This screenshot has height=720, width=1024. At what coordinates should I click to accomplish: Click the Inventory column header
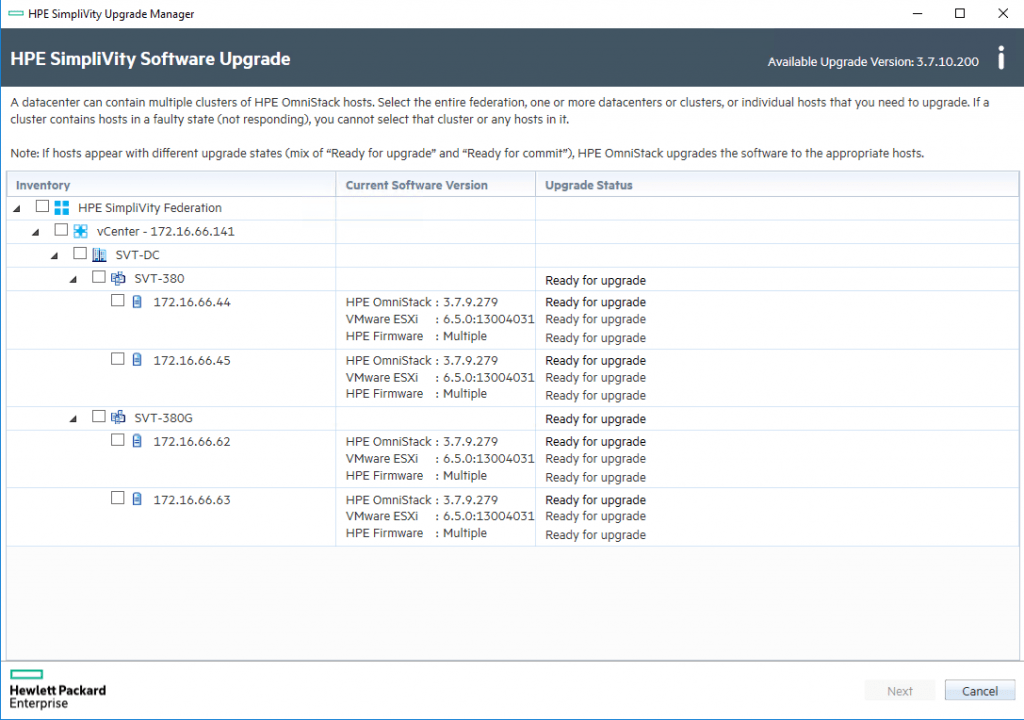point(43,185)
